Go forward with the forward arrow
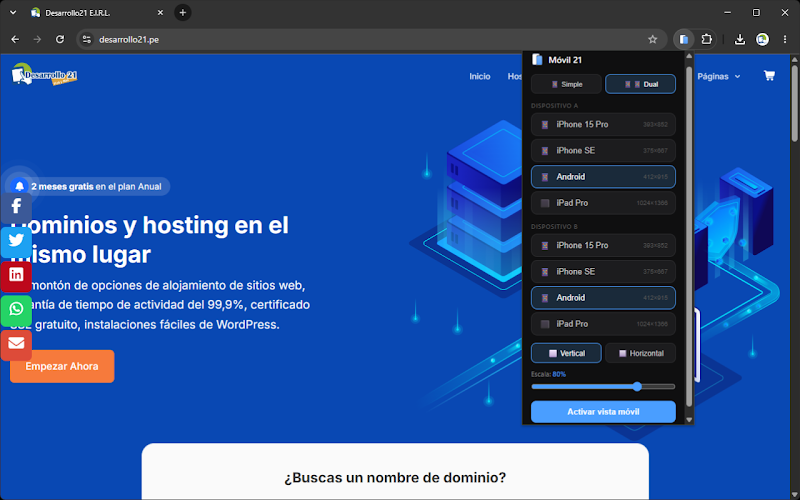 (37, 39)
